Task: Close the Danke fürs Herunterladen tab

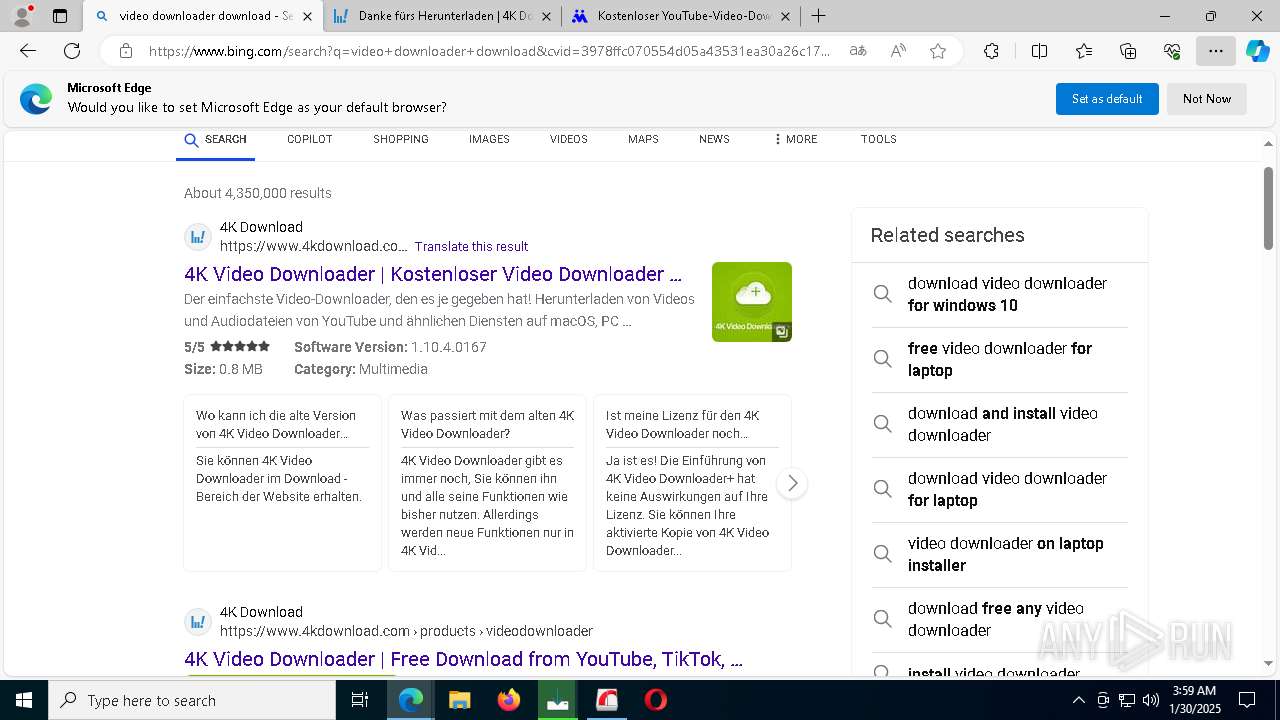Action: point(546,16)
